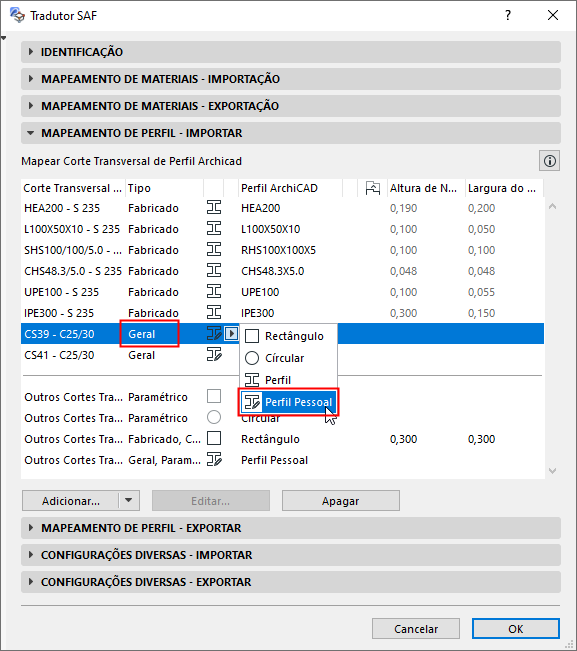This screenshot has width=577, height=651.
Task: Click the info button beside Mapear Corte Transversal
Action: [x=550, y=161]
